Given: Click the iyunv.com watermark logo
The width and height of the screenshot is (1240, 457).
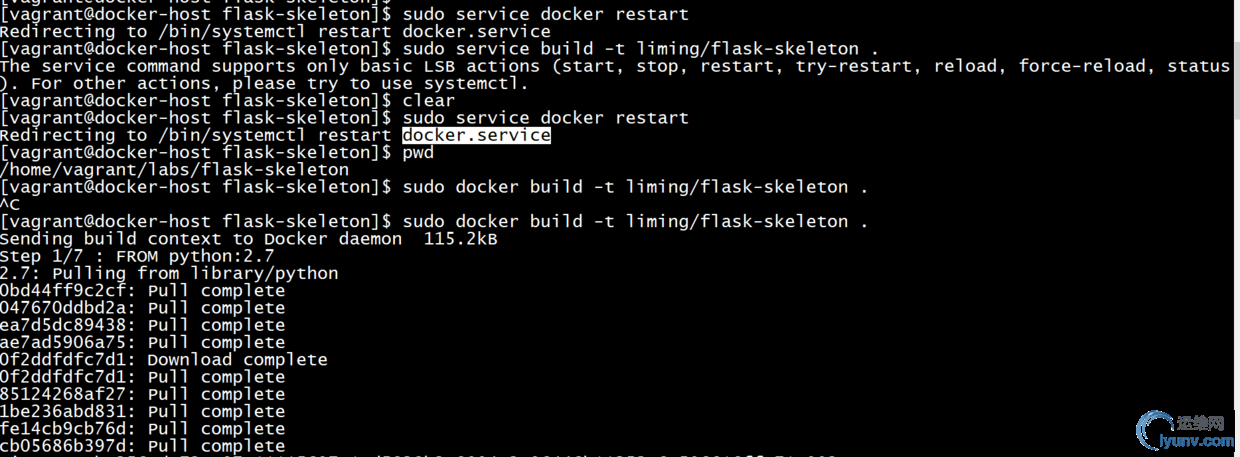Looking at the screenshot, I should pos(1184,429).
